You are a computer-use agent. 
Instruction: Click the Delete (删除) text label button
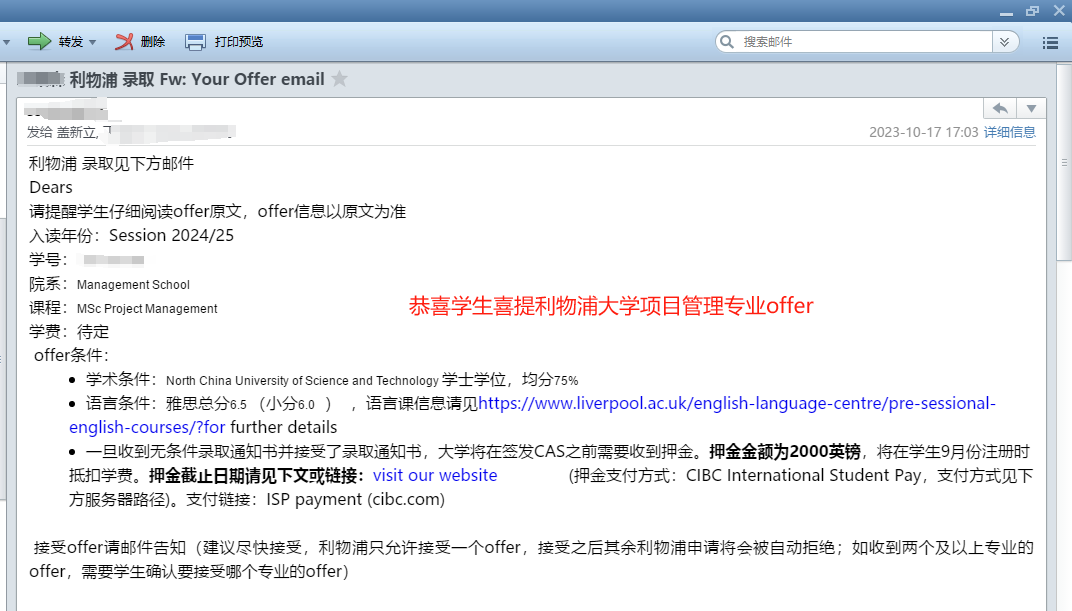[x=153, y=42]
